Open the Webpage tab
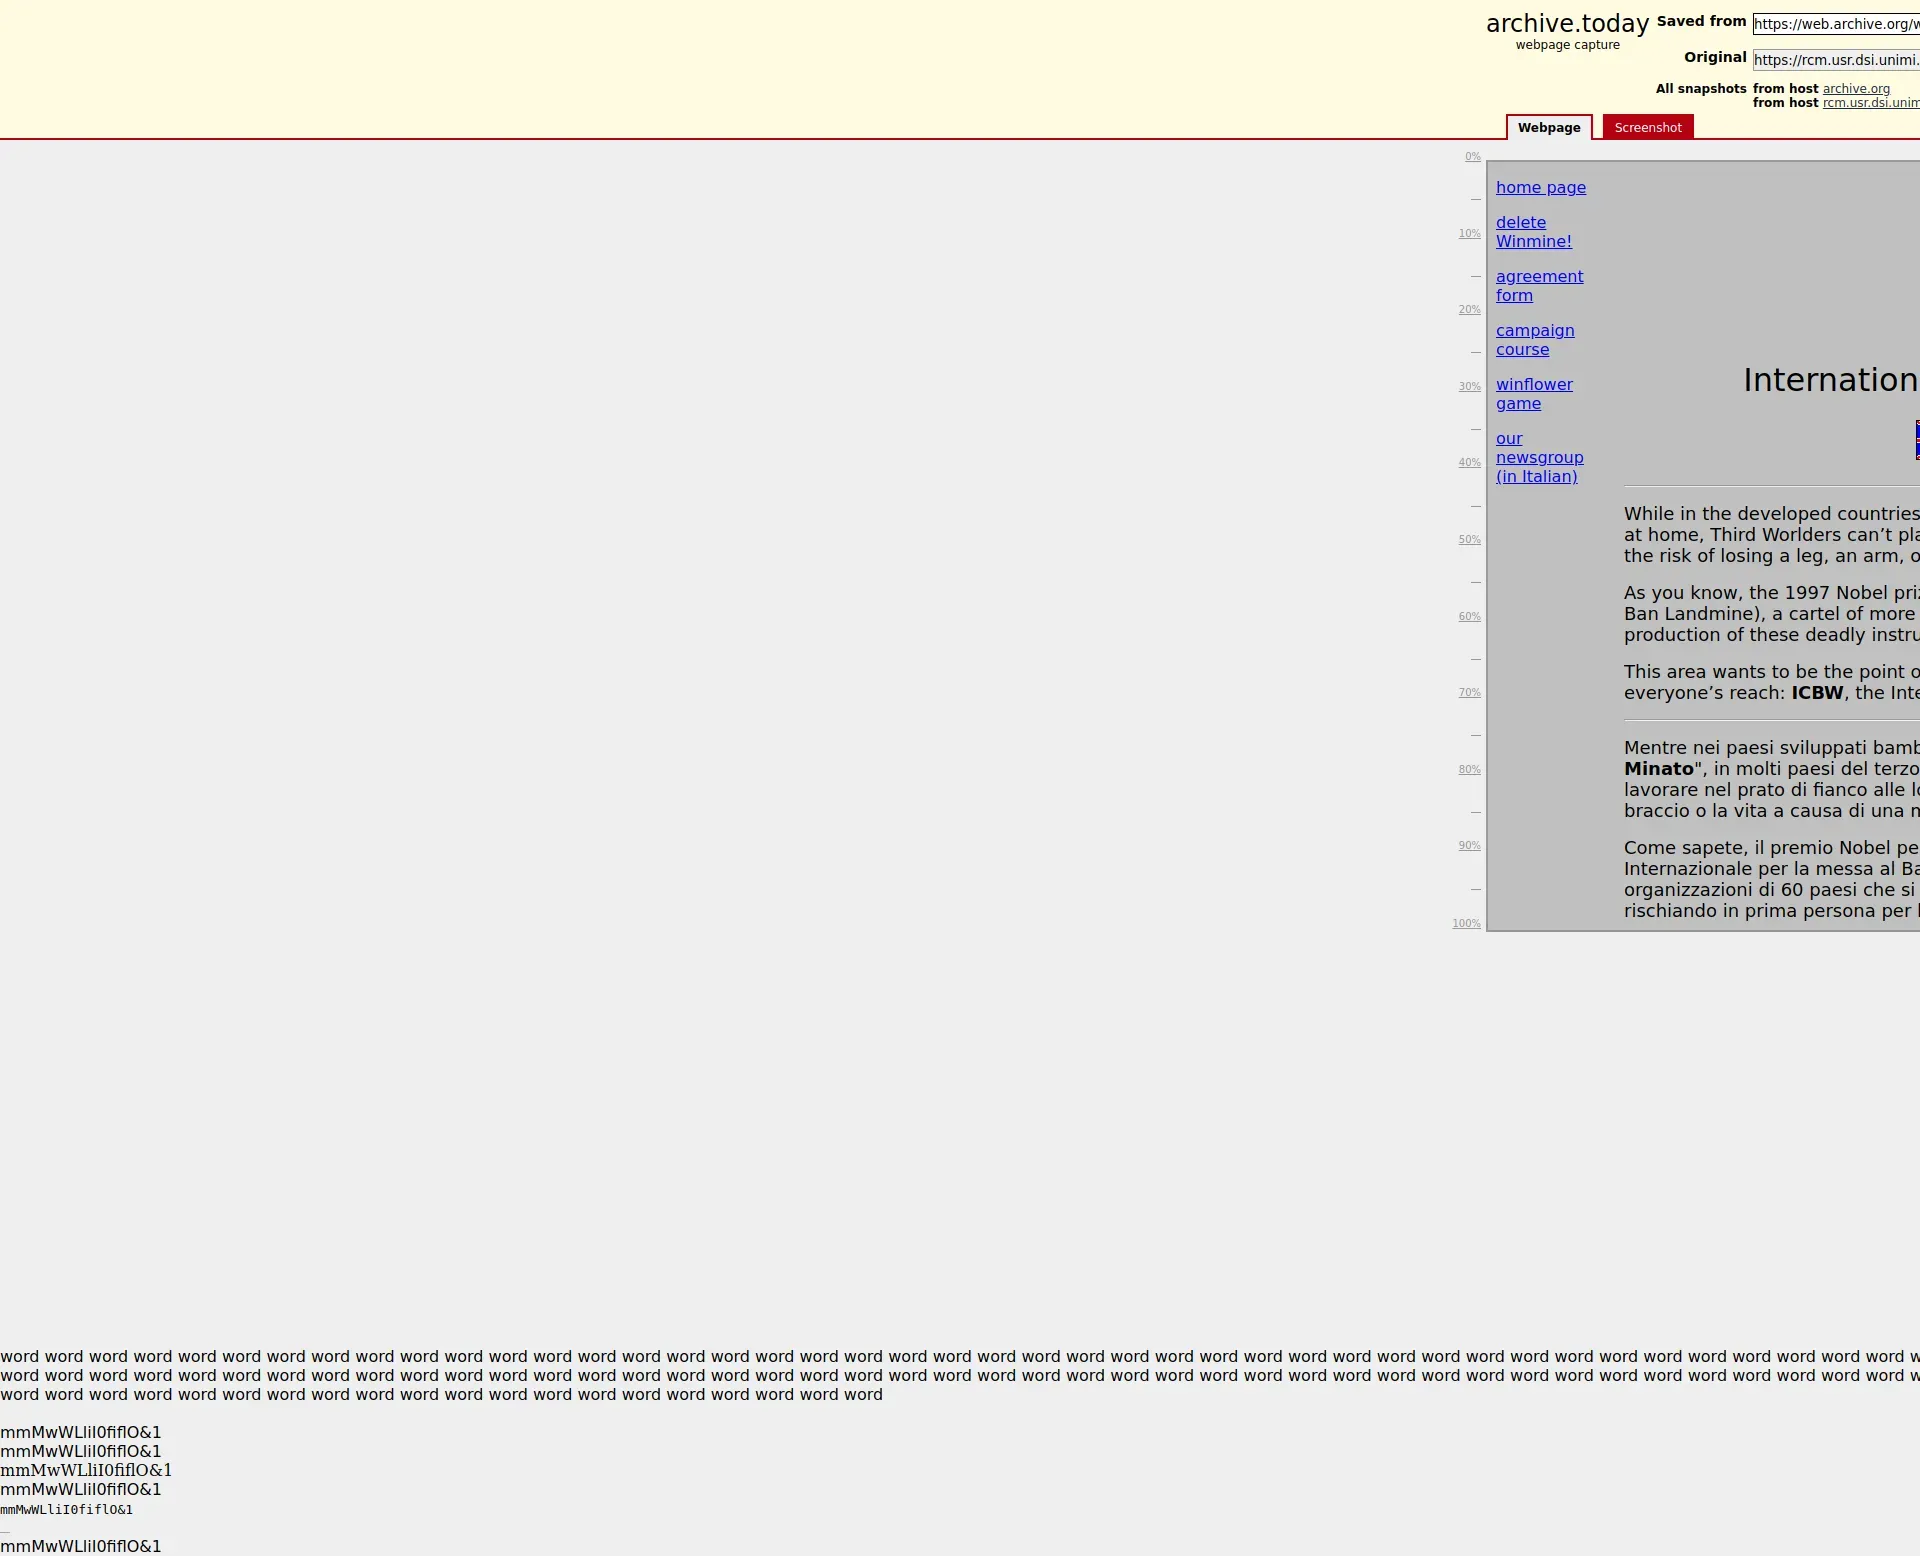 1548,127
